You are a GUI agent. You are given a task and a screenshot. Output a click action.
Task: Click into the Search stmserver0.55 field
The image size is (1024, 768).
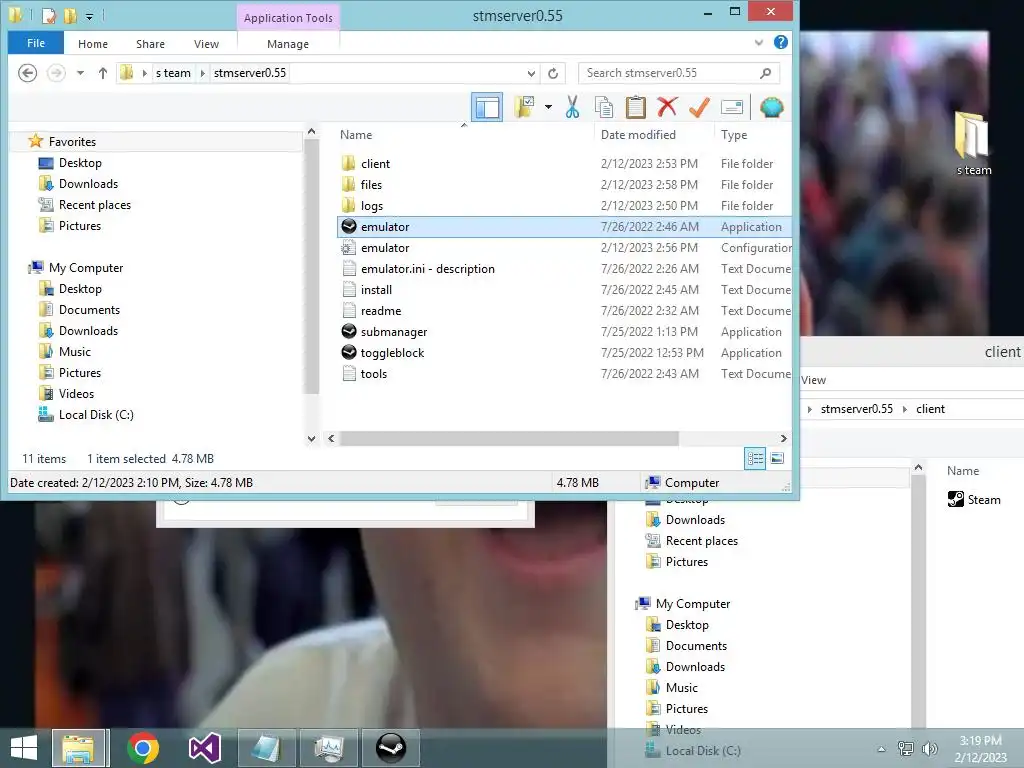coord(679,72)
